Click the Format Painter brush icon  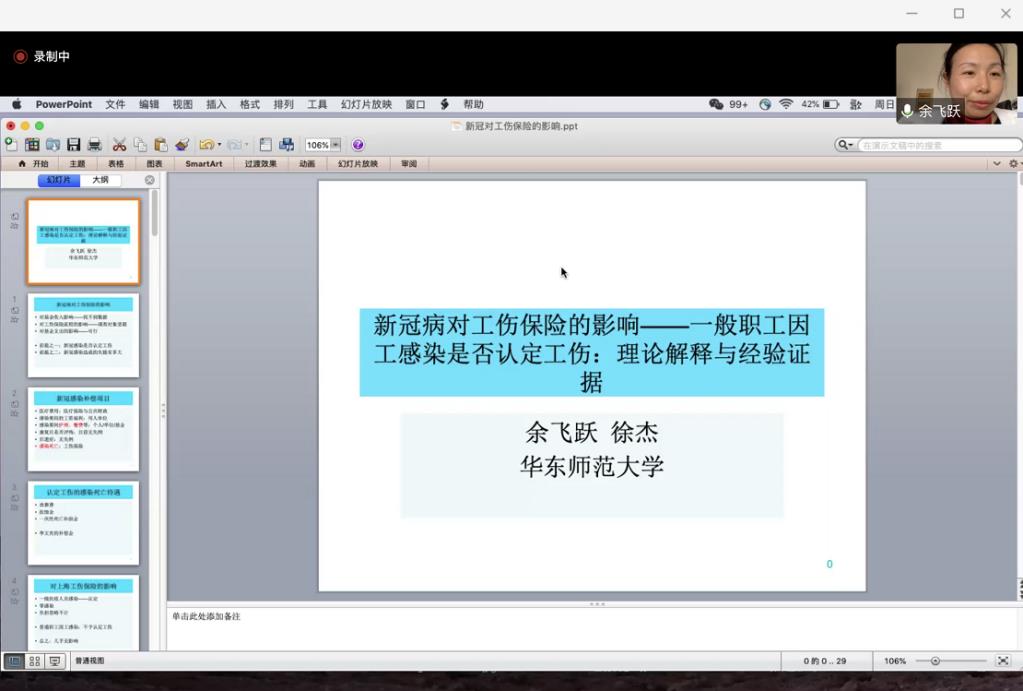181,145
